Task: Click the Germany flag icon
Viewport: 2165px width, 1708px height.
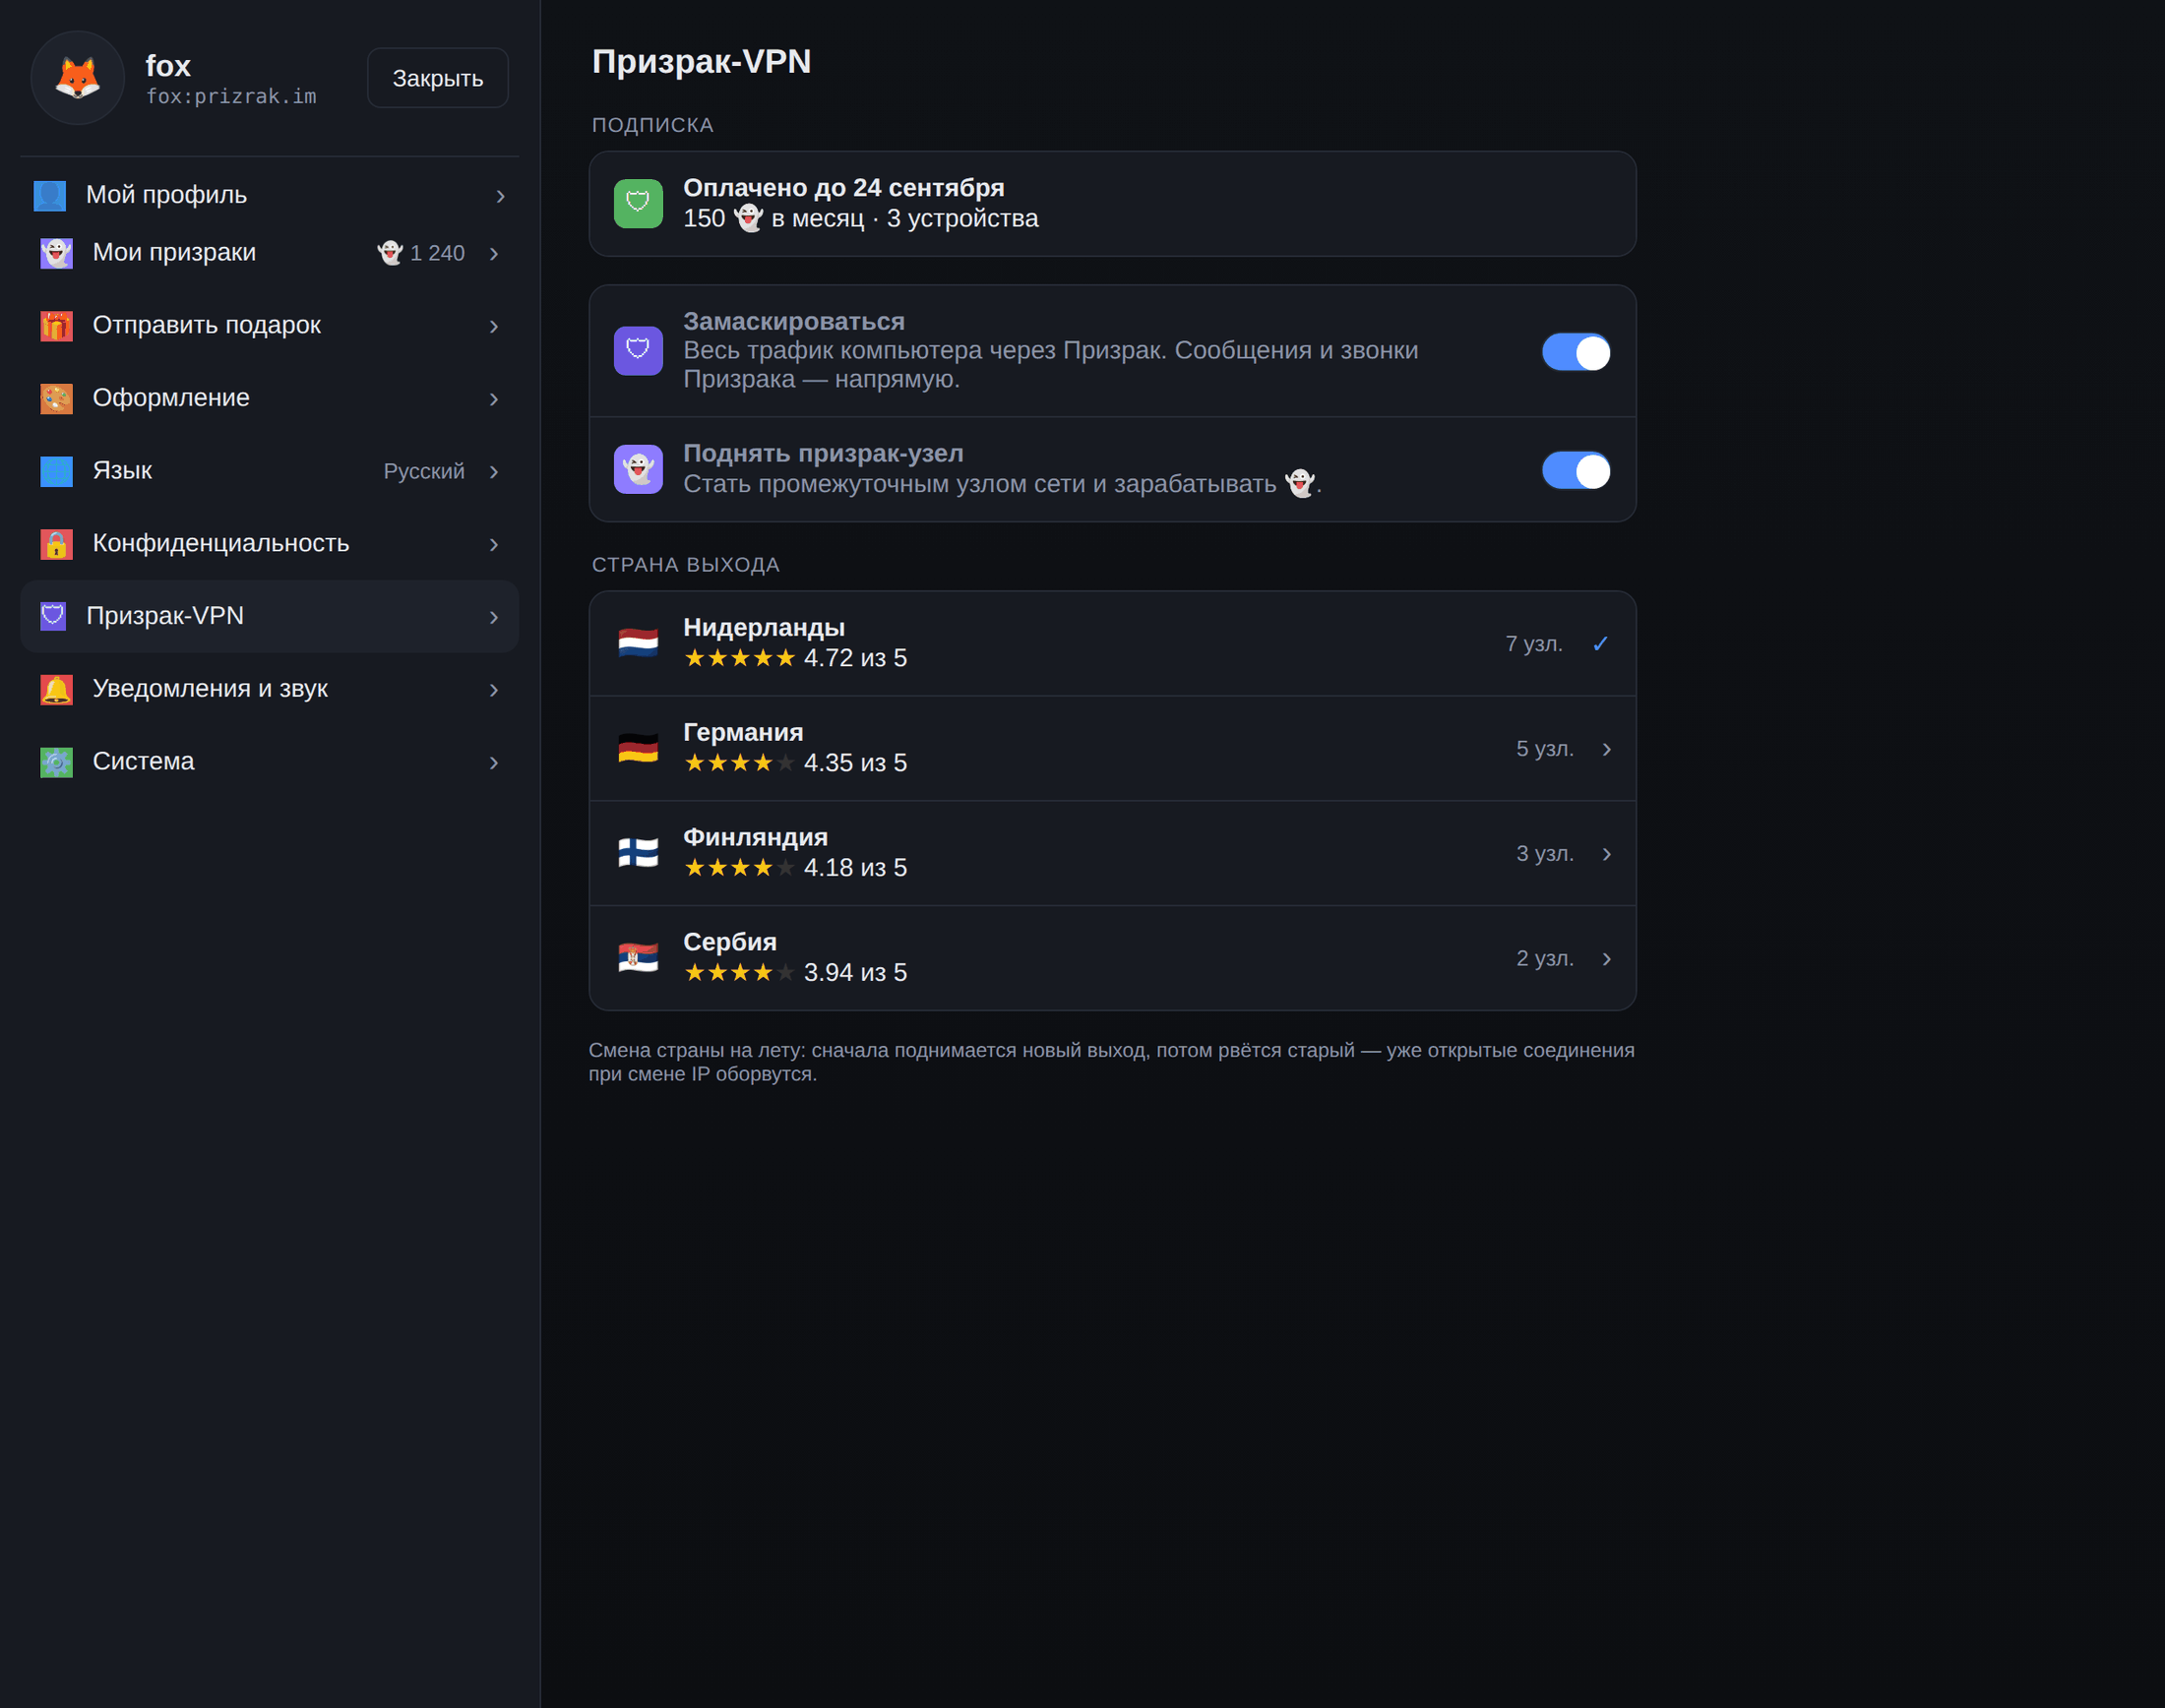Action: pyautogui.click(x=638, y=748)
